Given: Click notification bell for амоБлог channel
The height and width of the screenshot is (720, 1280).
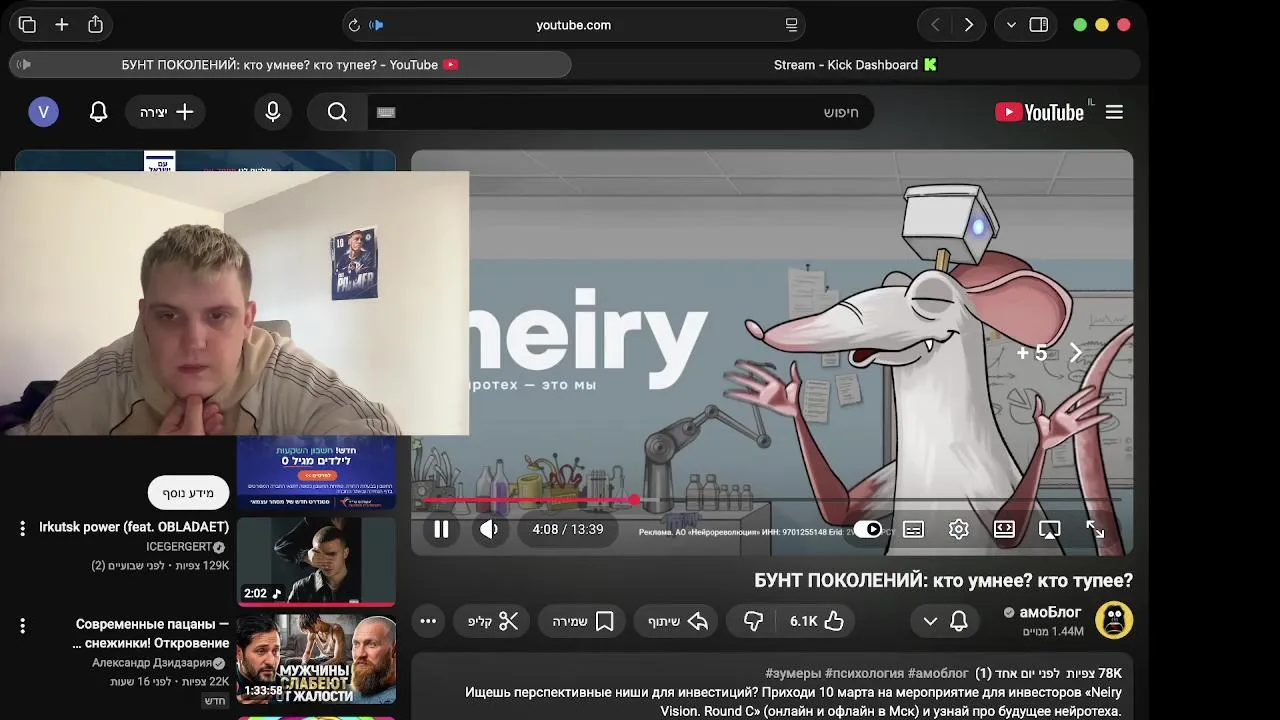Looking at the screenshot, I should pyautogui.click(x=958, y=621).
